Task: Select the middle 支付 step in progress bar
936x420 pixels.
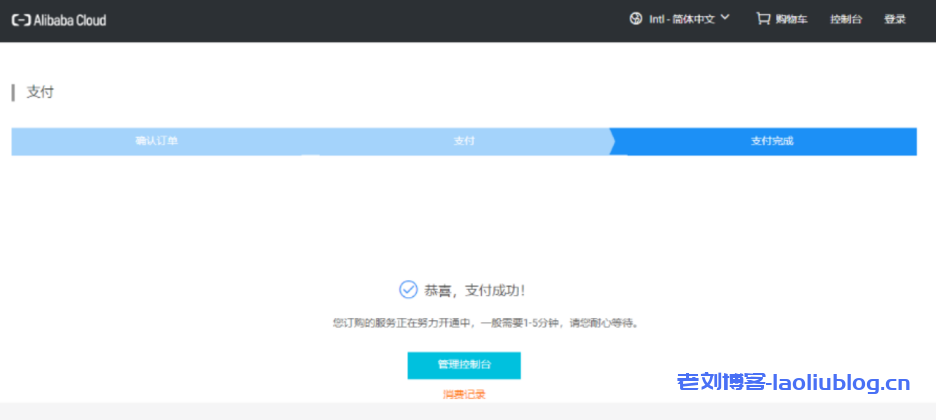Action: click(464, 141)
